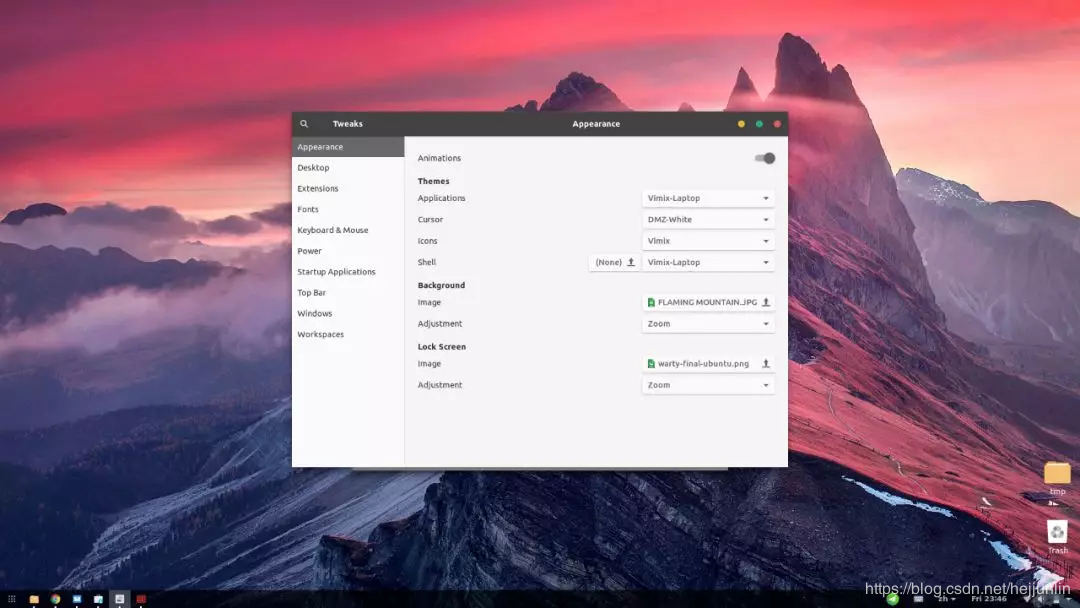The height and width of the screenshot is (608, 1080).
Task: Maximize Tweaks with the green button
Action: tap(759, 124)
